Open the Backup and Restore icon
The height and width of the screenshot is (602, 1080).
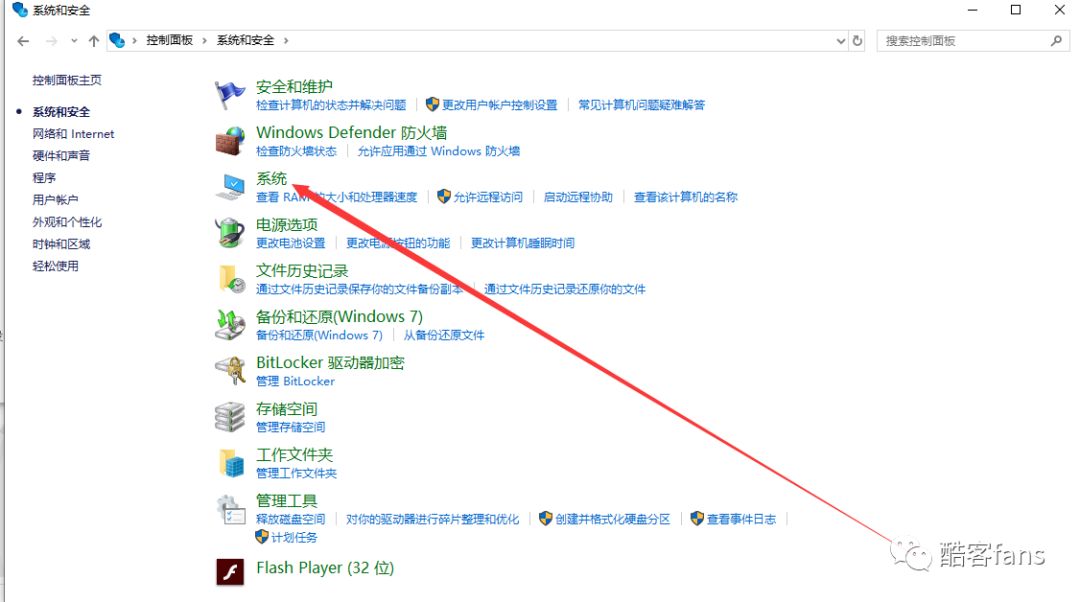(x=229, y=325)
